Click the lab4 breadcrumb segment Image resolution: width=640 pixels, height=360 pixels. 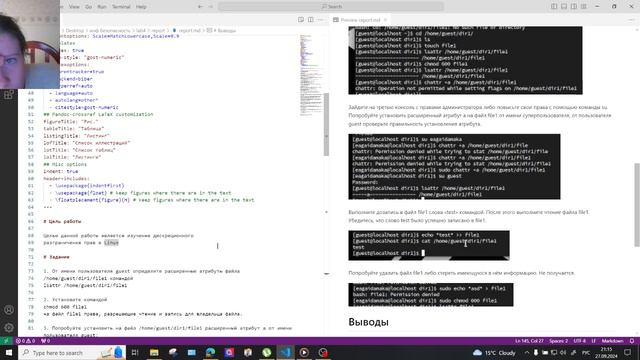pyautogui.click(x=140, y=31)
